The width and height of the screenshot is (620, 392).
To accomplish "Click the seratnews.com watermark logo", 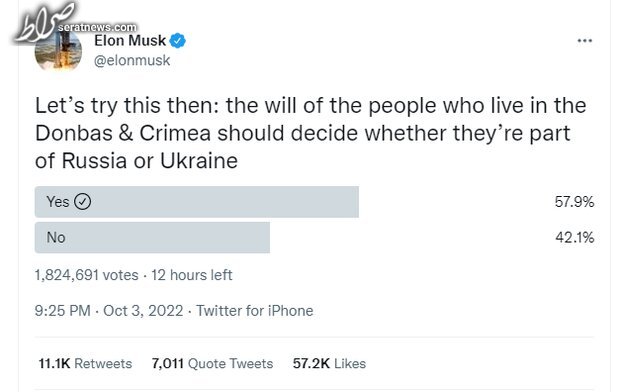I will [x=75, y=23].
